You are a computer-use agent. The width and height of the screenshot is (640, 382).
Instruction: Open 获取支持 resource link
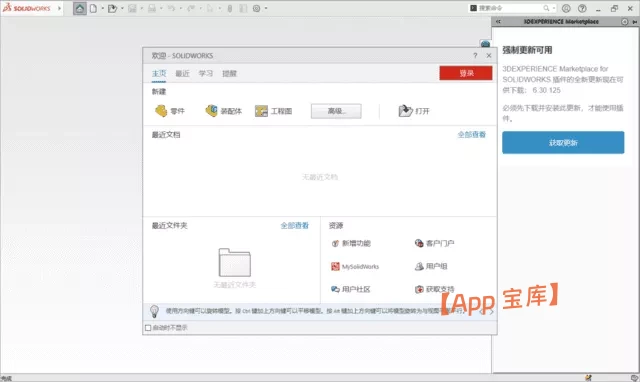pos(434,289)
